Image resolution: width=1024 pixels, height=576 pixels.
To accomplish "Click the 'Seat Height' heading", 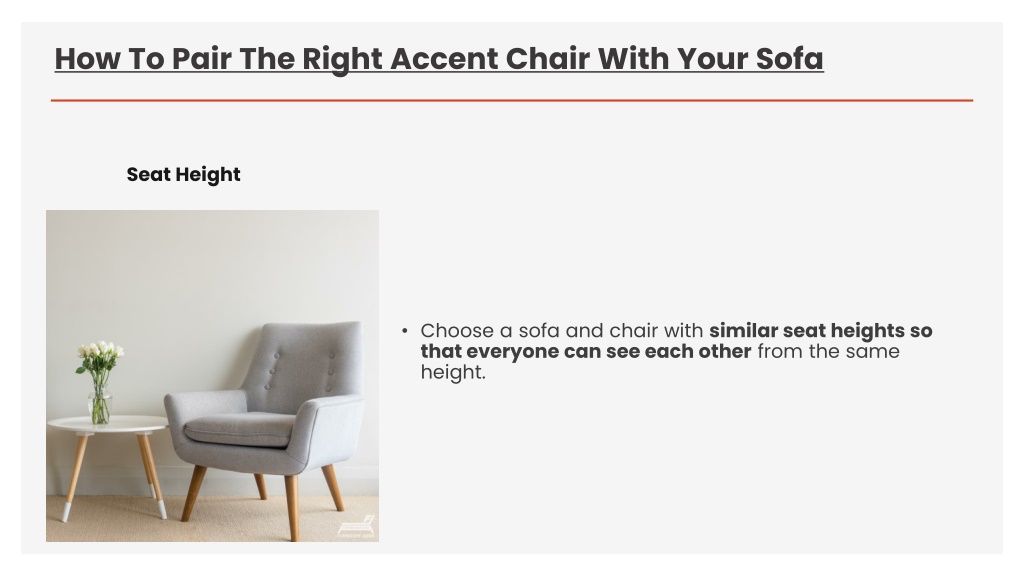I will pos(184,174).
